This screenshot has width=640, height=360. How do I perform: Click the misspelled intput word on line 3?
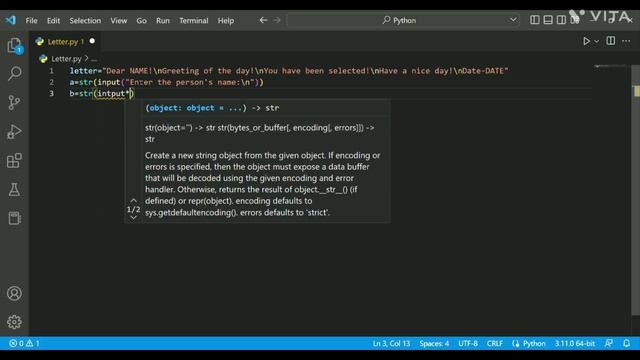[111, 93]
